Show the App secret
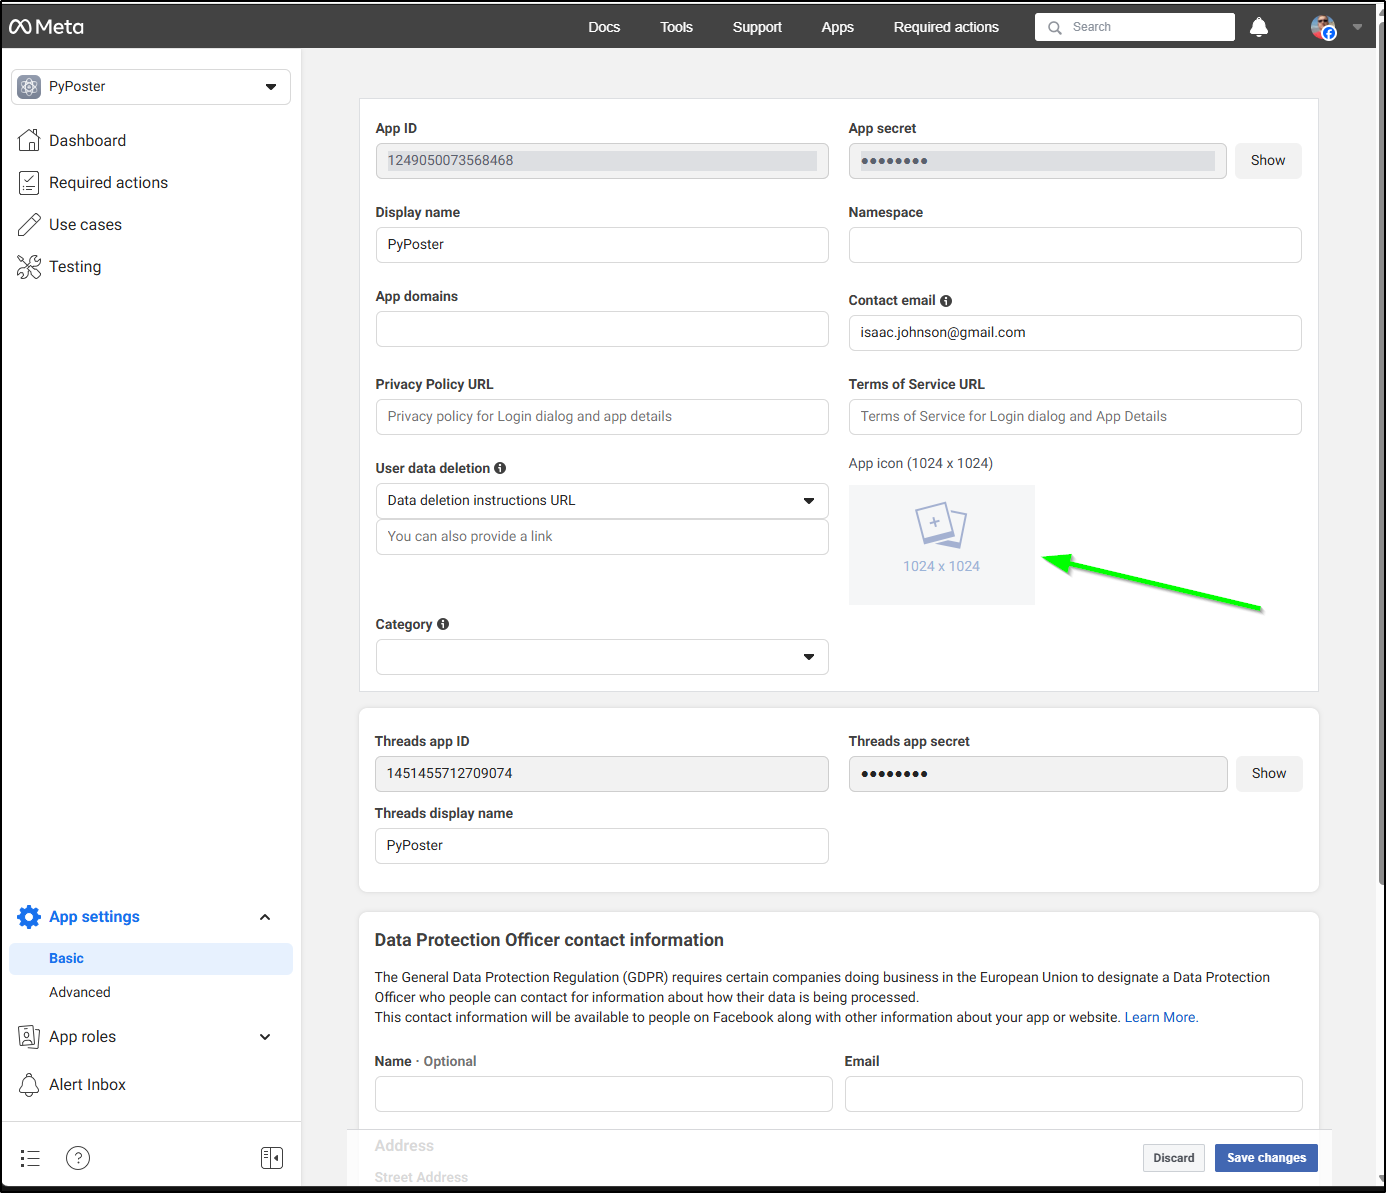The image size is (1386, 1193). tap(1268, 161)
